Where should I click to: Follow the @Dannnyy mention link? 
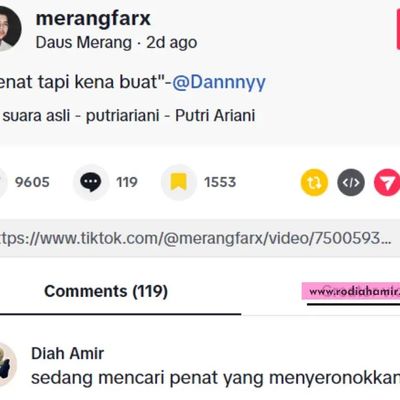click(x=219, y=82)
